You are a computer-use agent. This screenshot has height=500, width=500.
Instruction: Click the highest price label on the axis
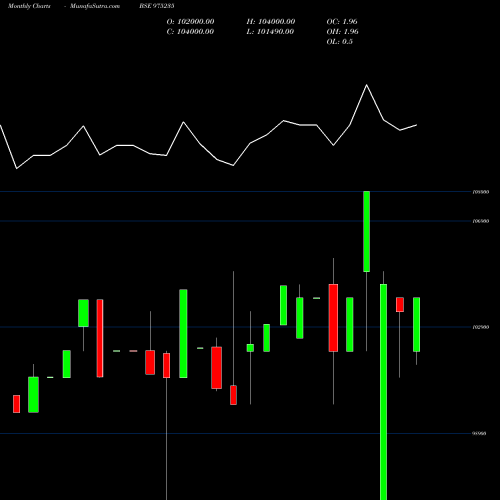pyautogui.click(x=481, y=192)
